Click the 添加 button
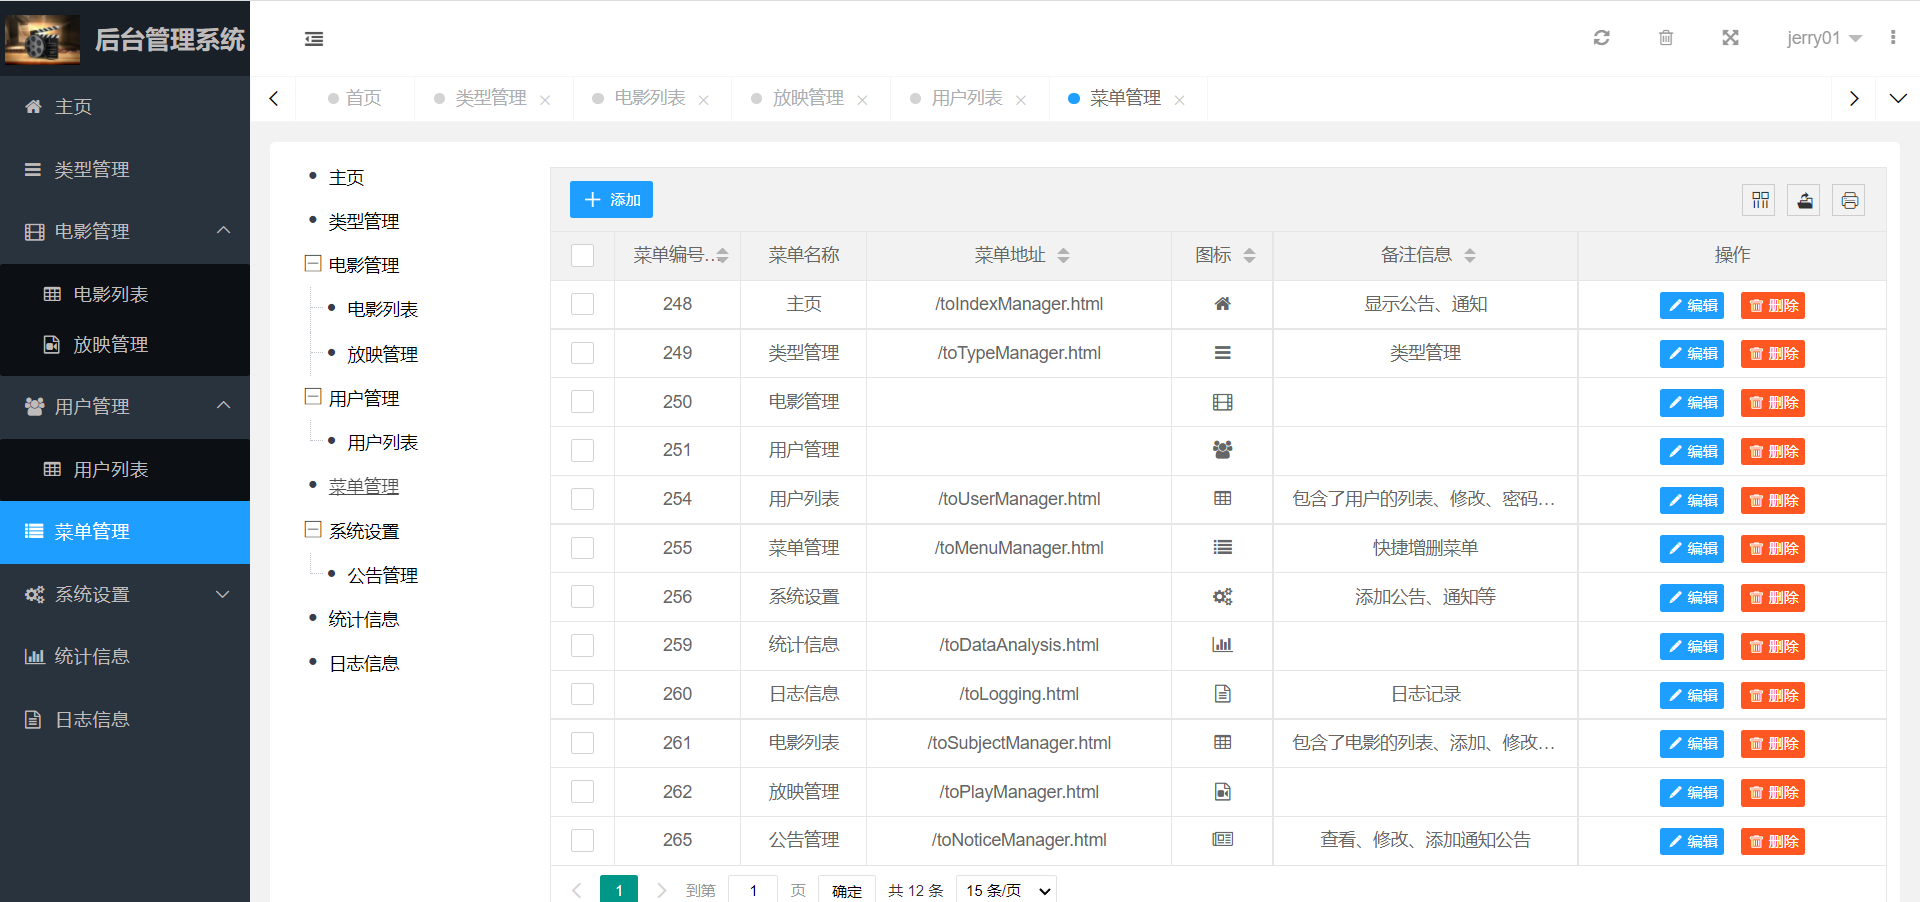 coord(611,199)
